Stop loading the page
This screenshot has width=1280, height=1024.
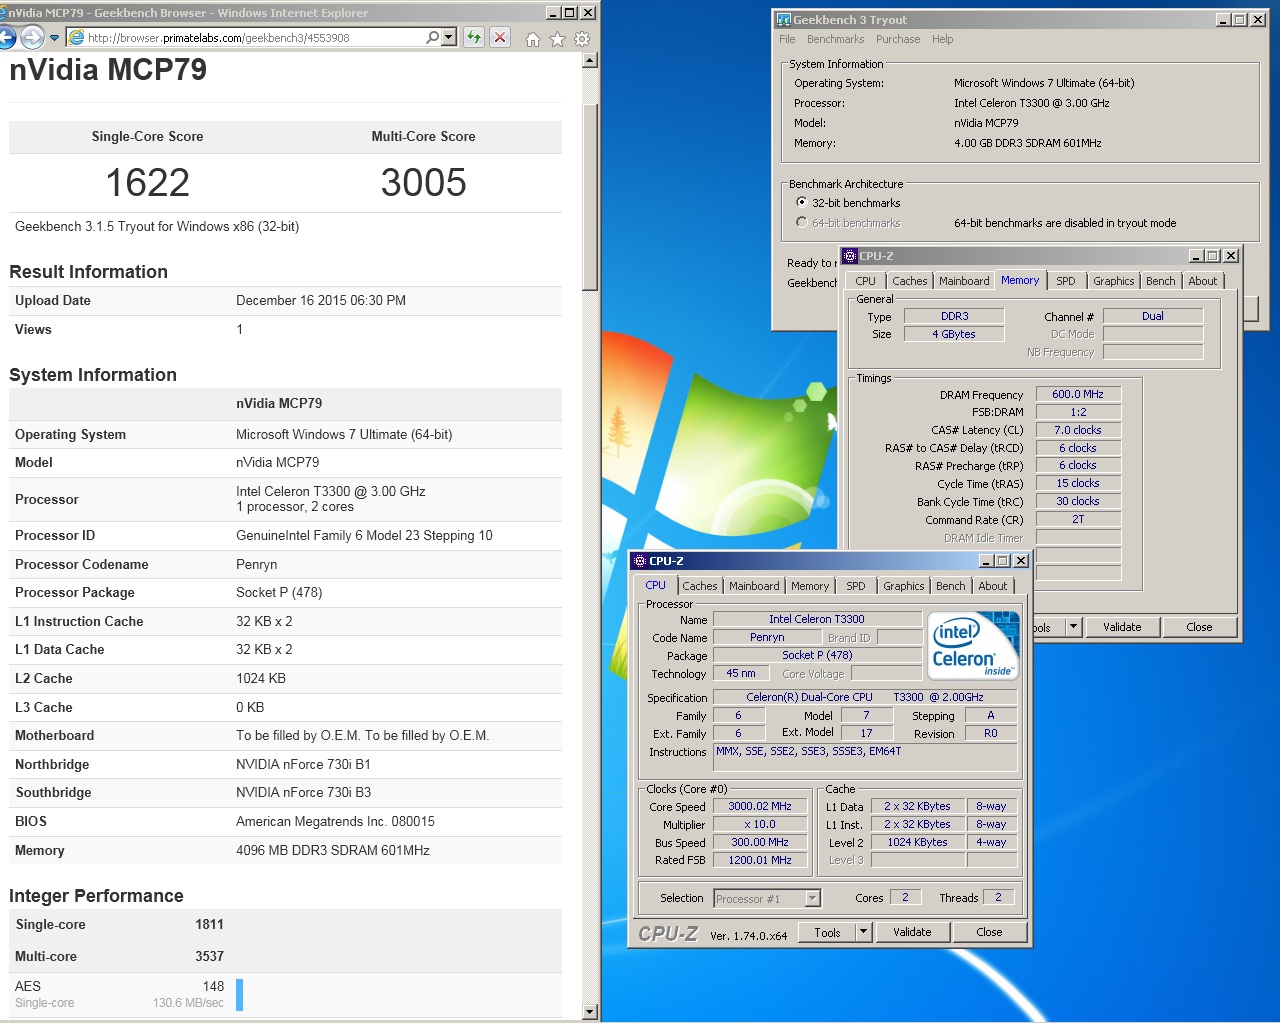click(x=500, y=38)
